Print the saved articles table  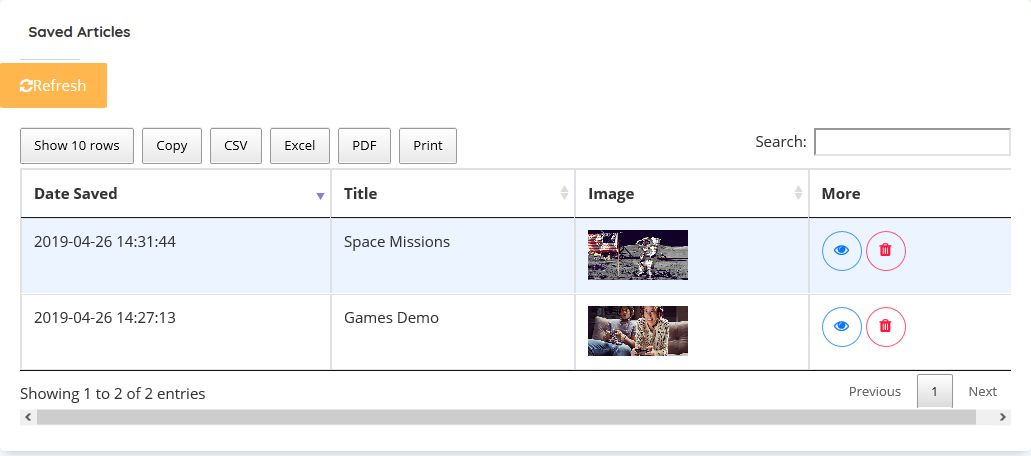coord(428,146)
